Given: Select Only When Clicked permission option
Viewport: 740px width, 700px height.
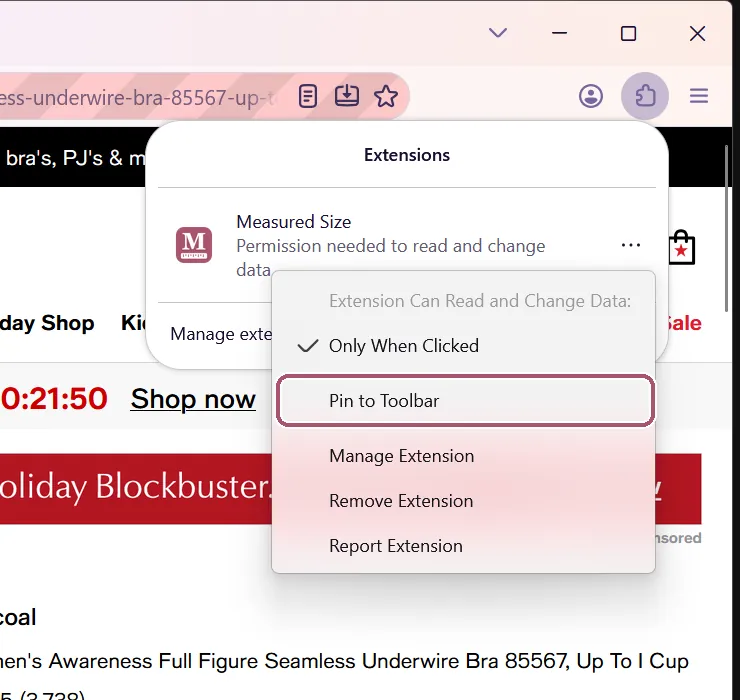Looking at the screenshot, I should tap(463, 346).
